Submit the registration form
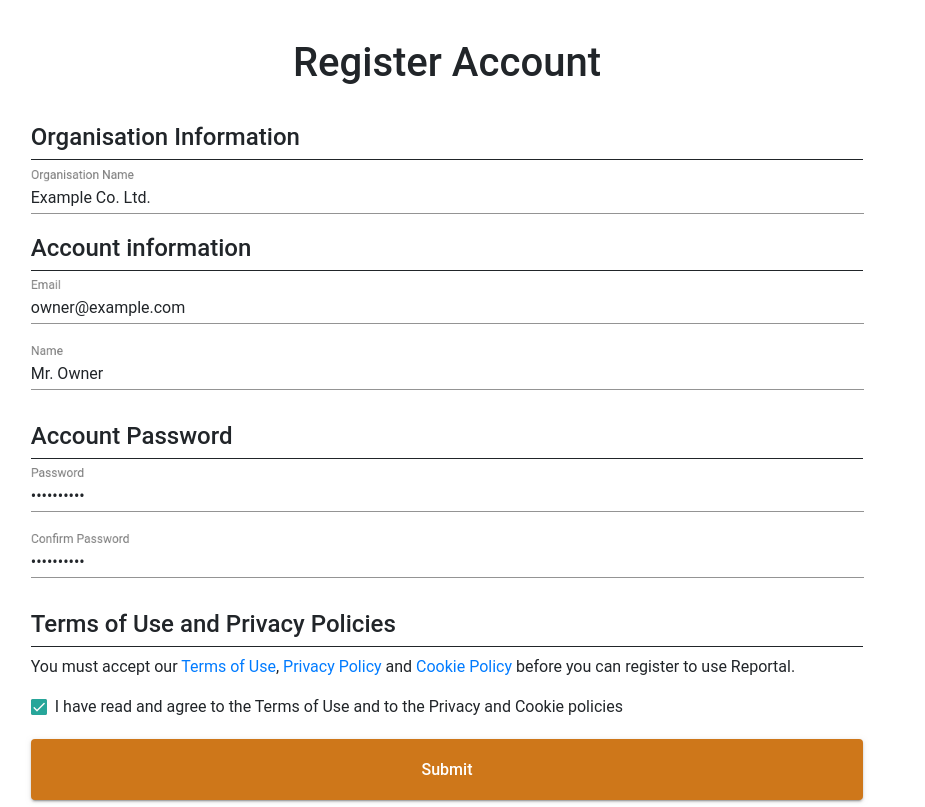Screen dimensions: 925x807 point(447,769)
